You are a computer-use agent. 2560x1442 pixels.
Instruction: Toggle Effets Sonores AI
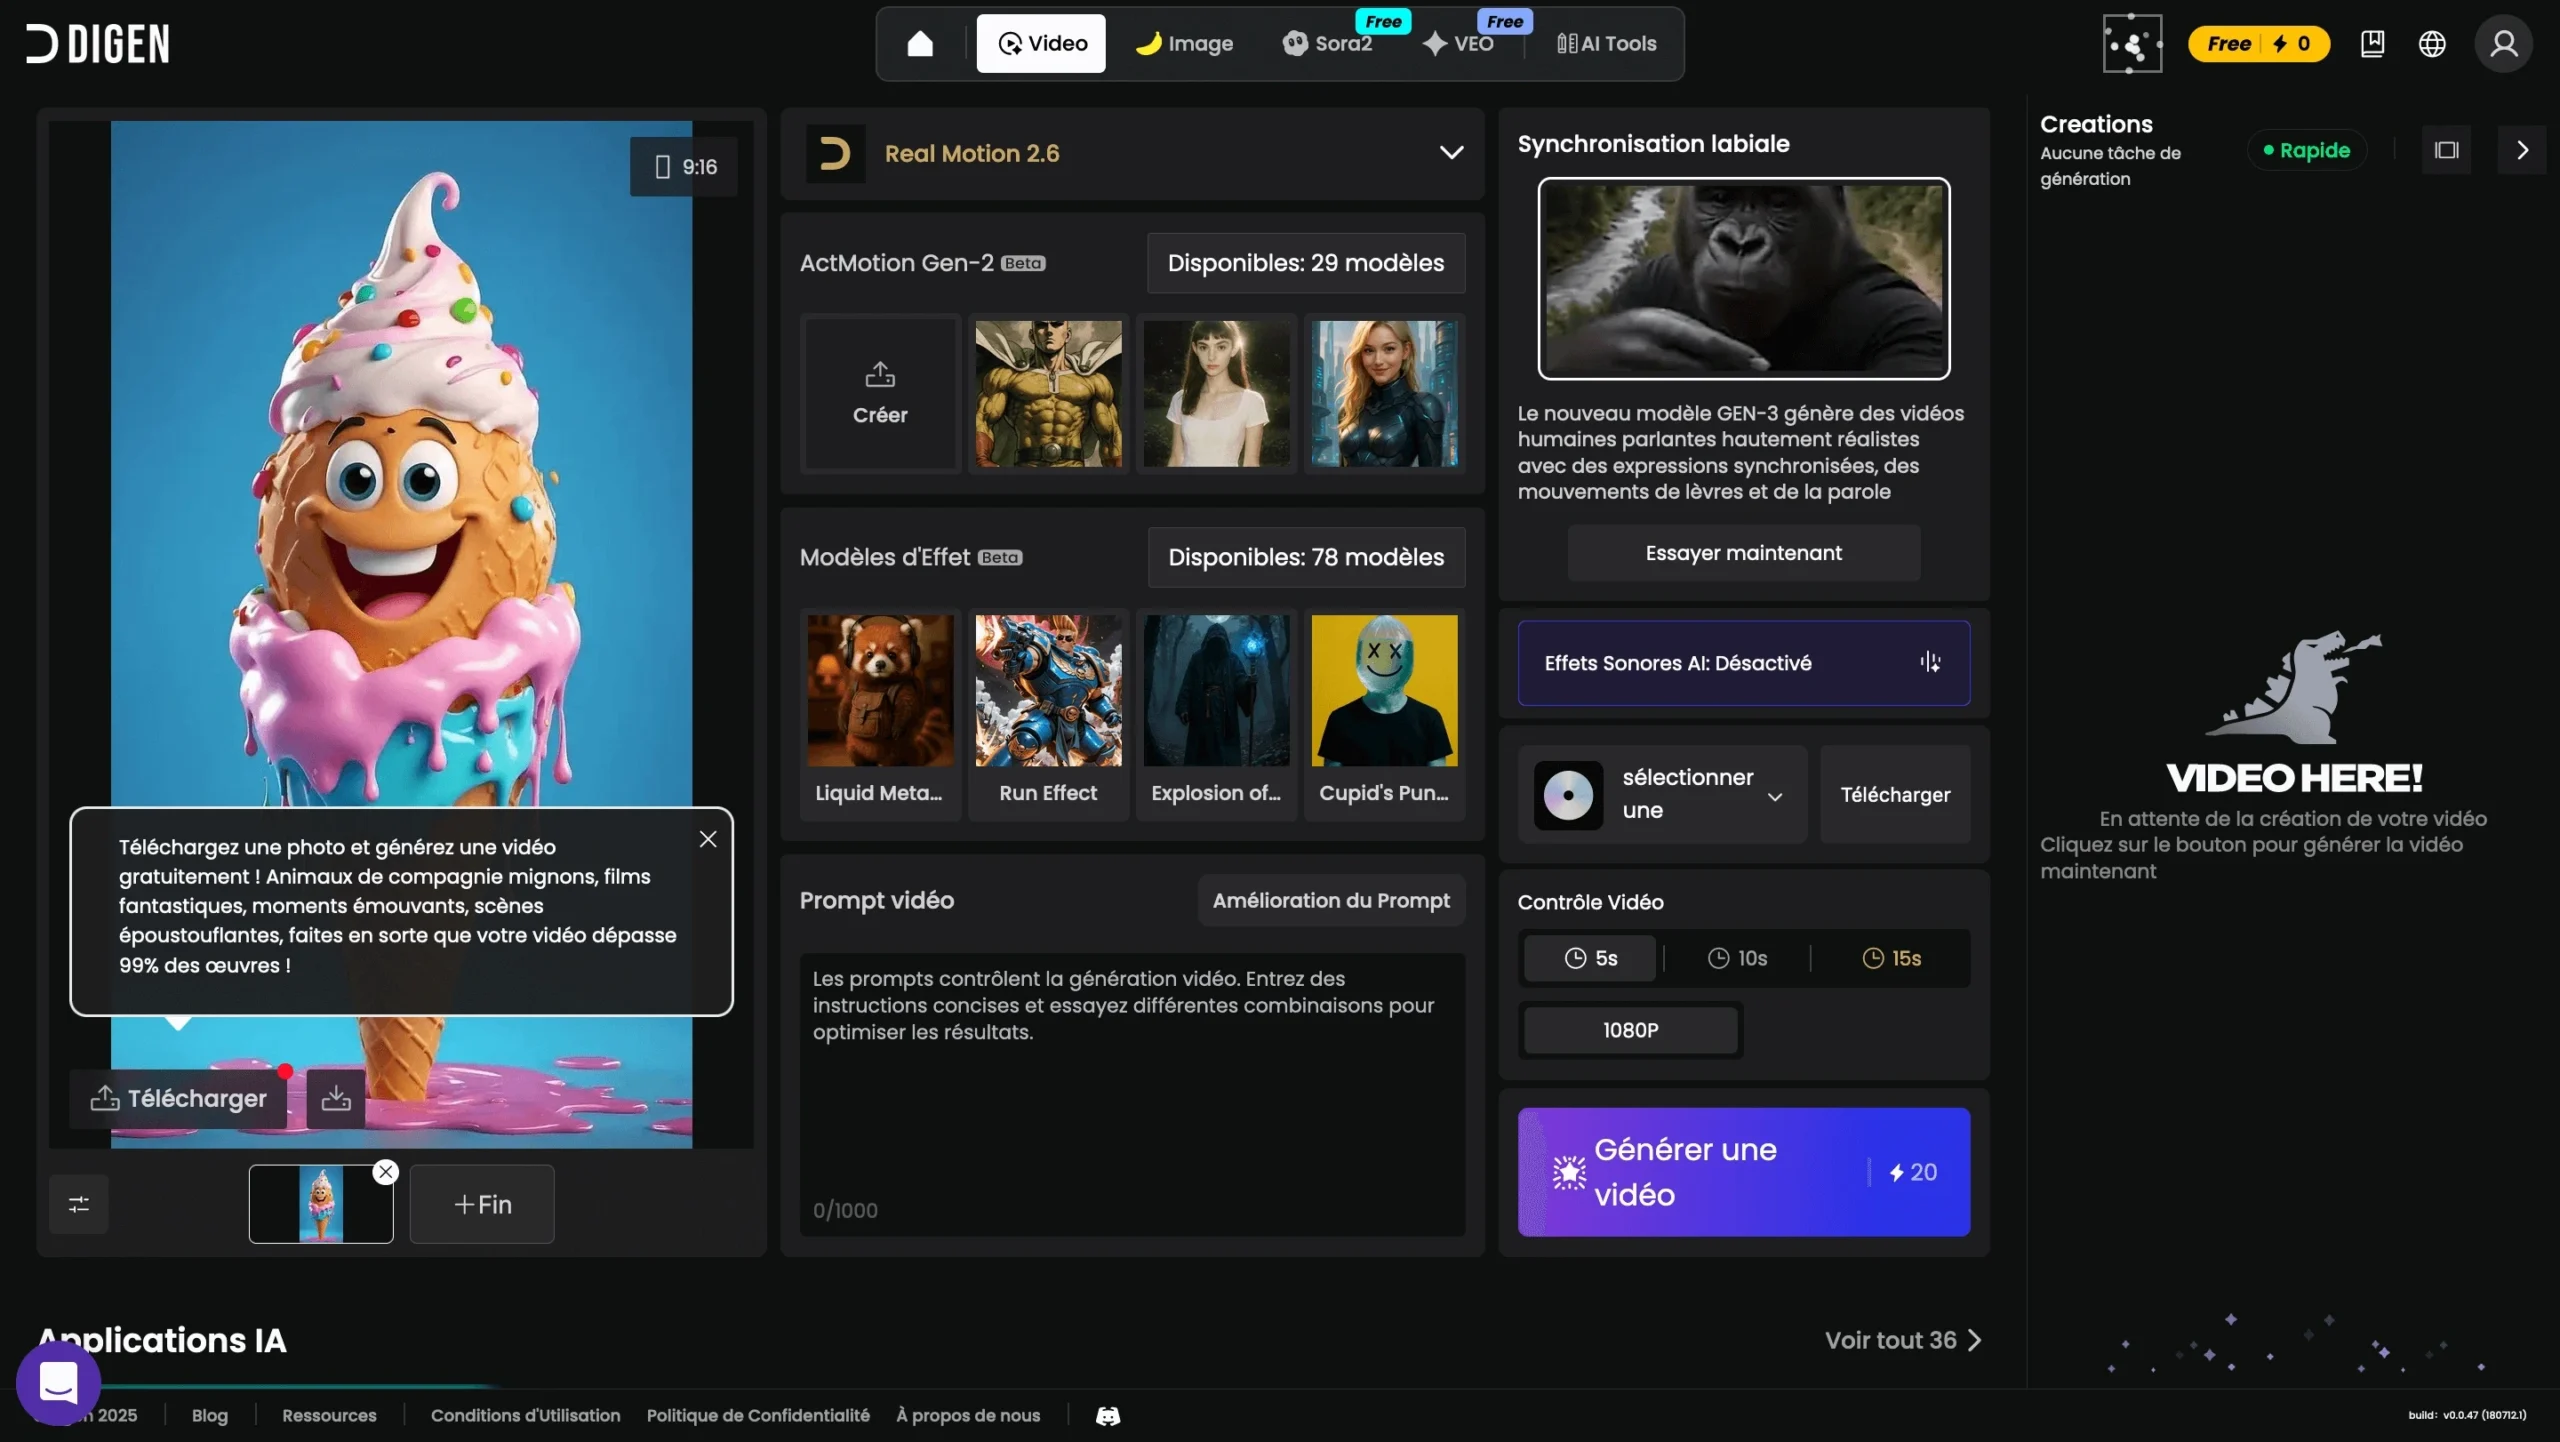coord(1741,662)
